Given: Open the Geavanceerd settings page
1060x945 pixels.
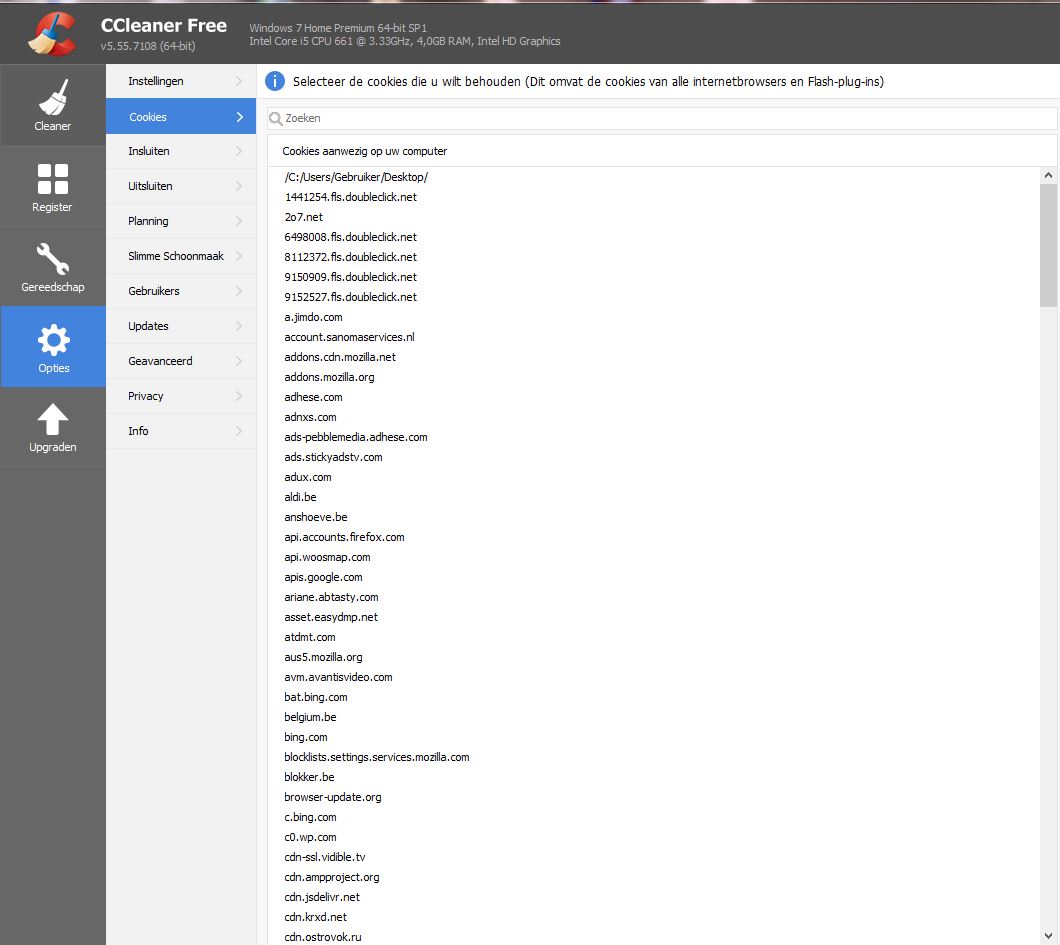Looking at the screenshot, I should tap(160, 361).
